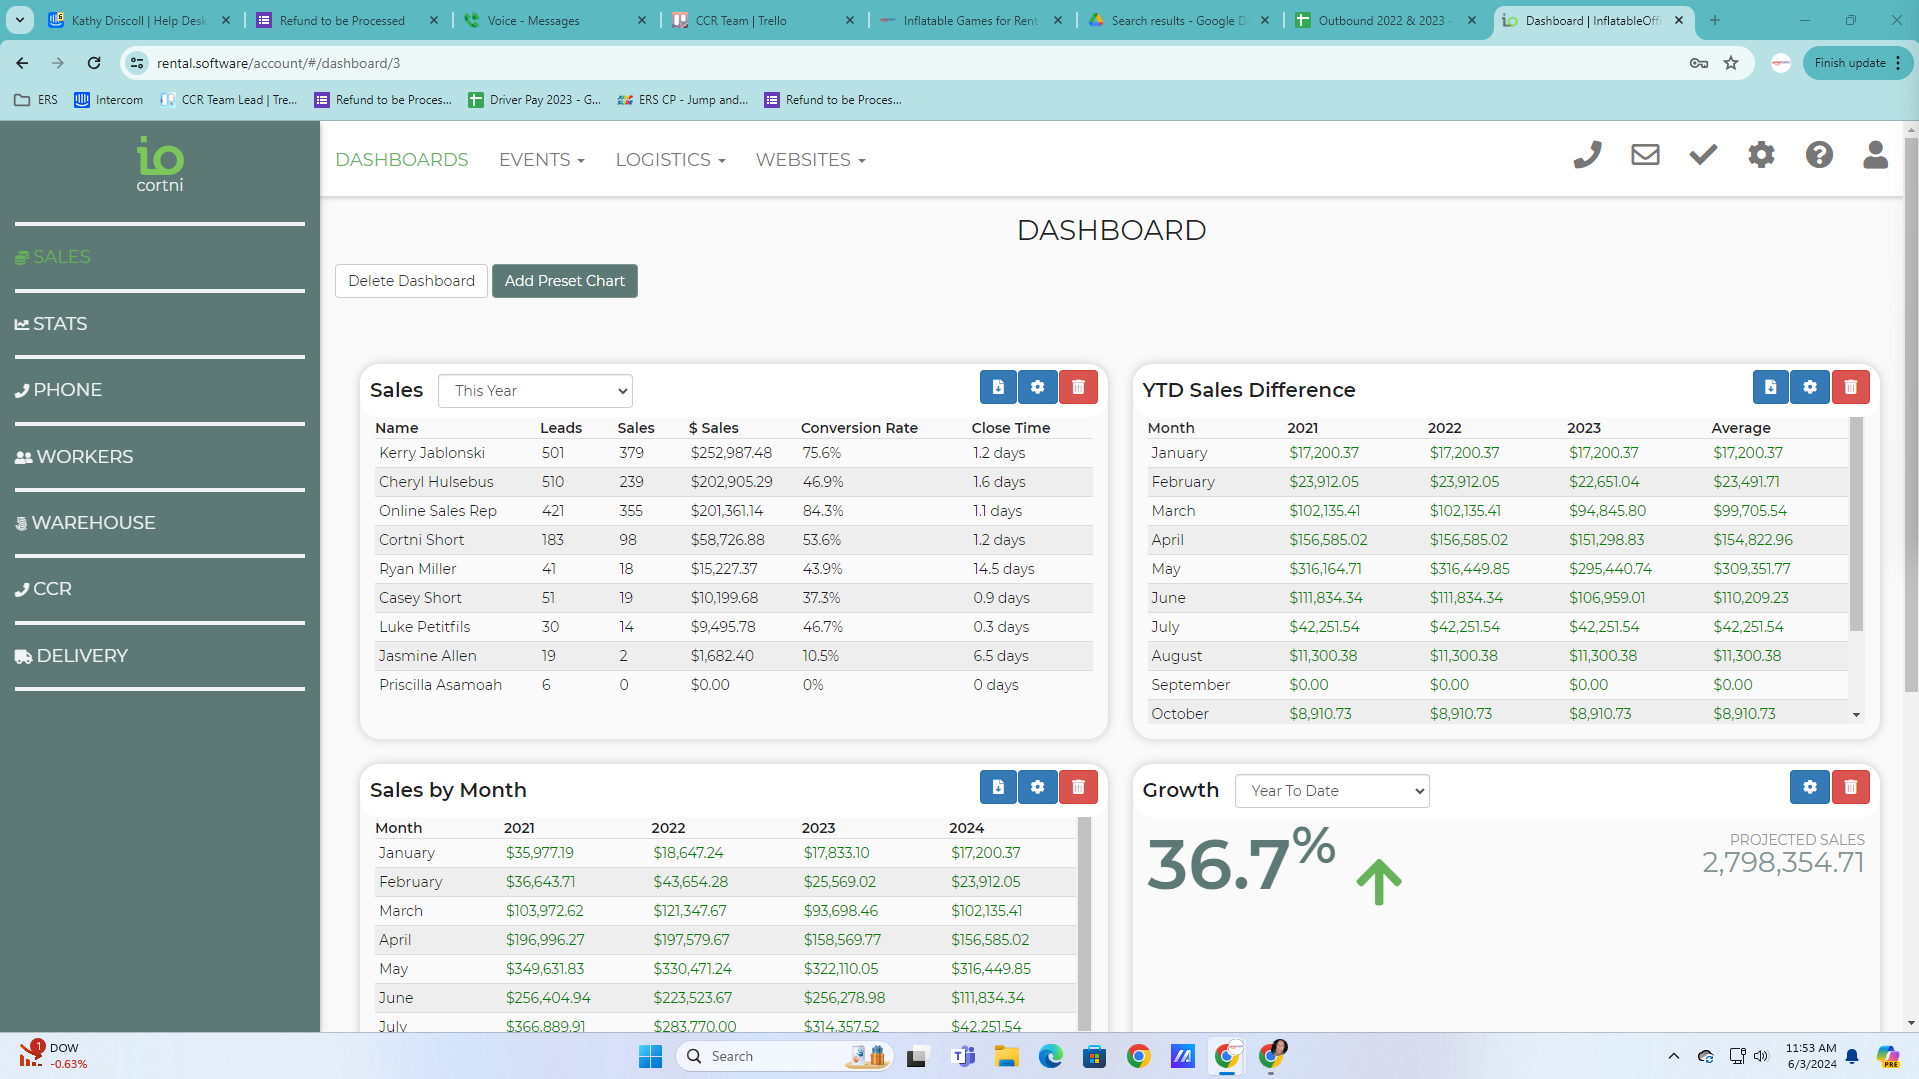Click the Add Preset Chart button
The height and width of the screenshot is (1079, 1919).
tap(564, 281)
